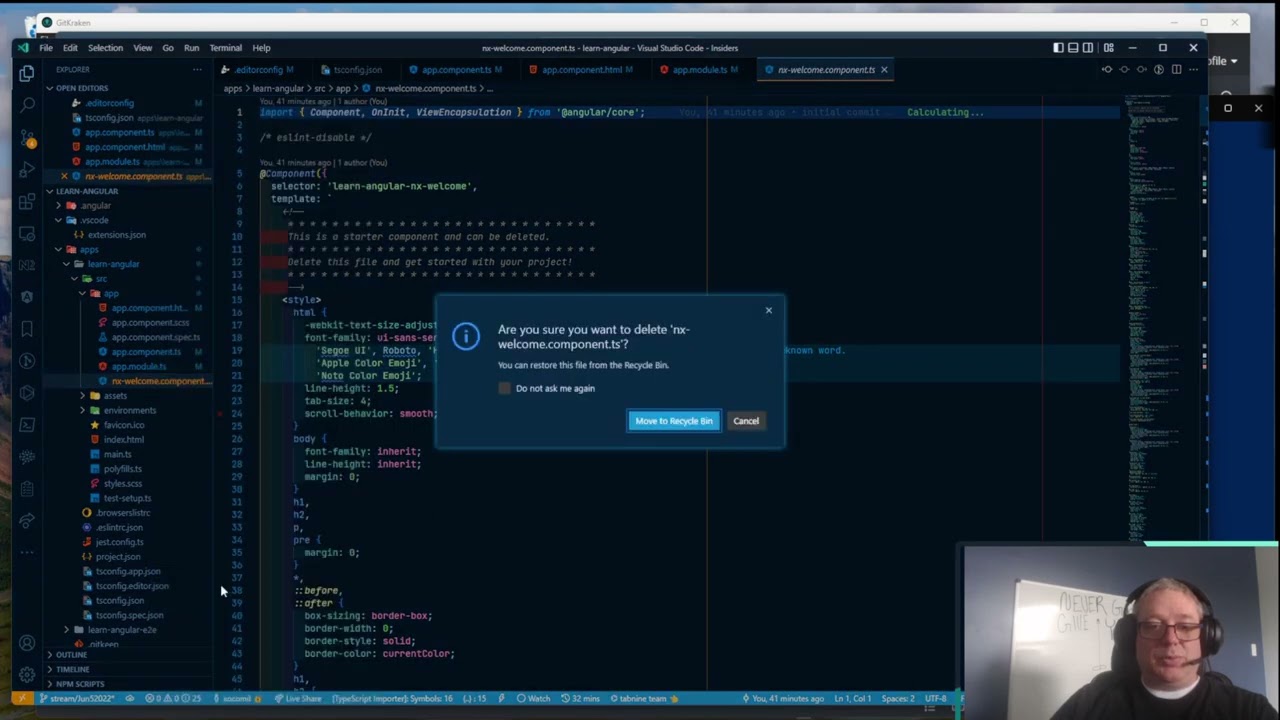Open the Search view in the activity bar
Image resolution: width=1280 pixels, height=720 pixels.
[27, 105]
